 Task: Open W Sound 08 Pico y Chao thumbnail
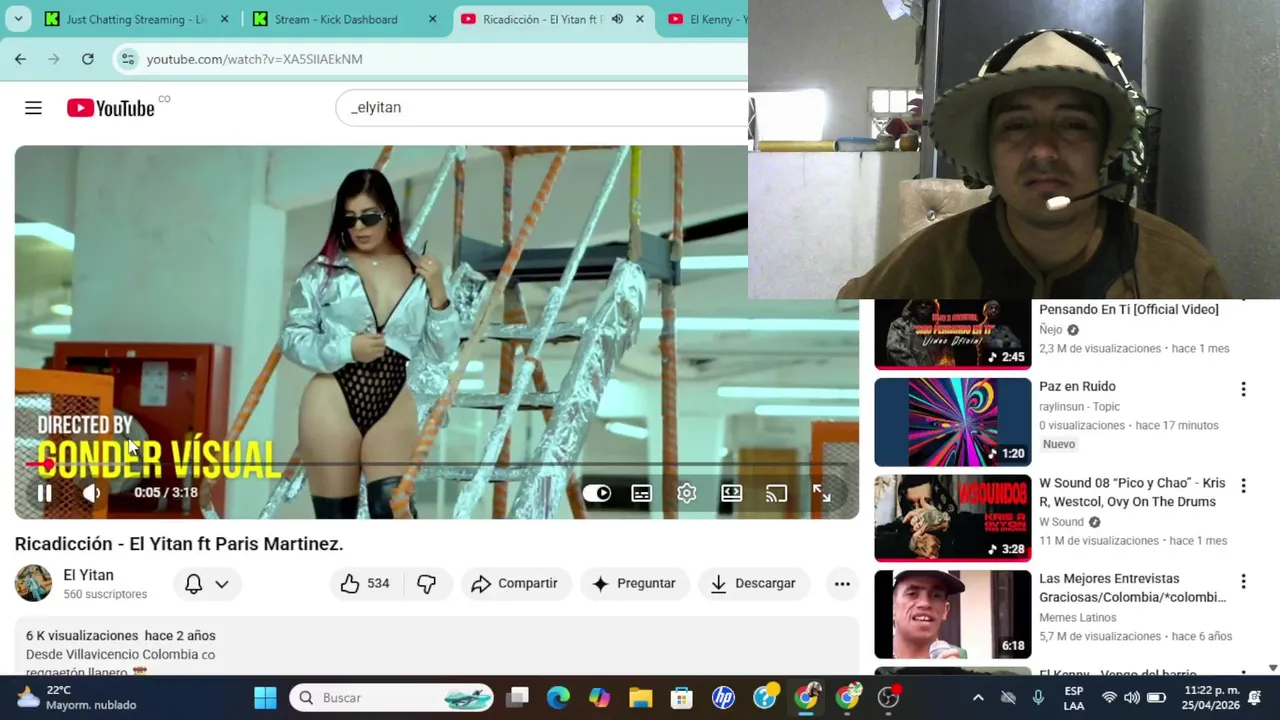(953, 518)
